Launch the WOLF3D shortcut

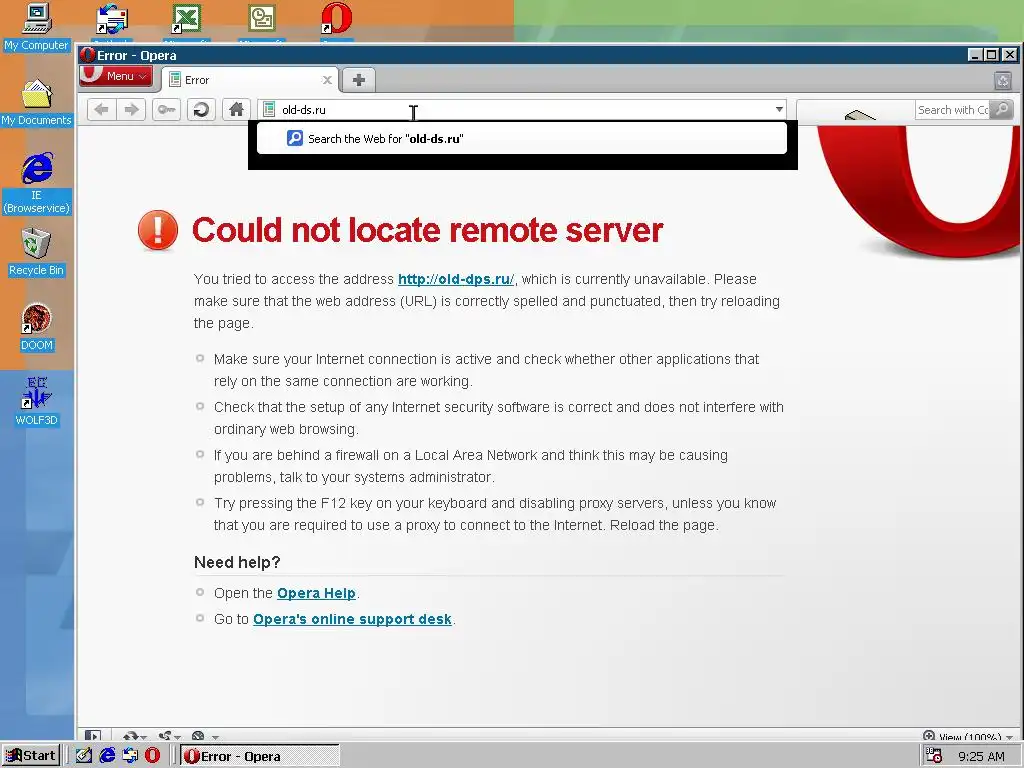[x=37, y=402]
